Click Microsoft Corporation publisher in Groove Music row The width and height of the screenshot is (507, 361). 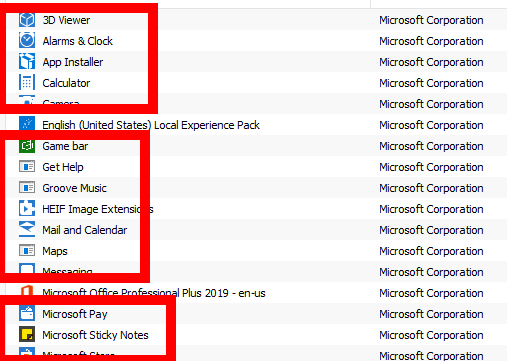point(431,188)
